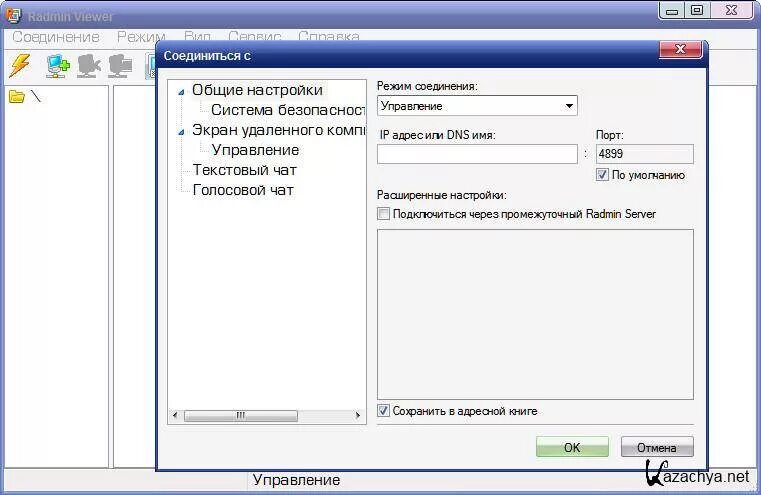The image size is (761, 495).
Task: Click the first gray camera toolbar icon
Action: click(x=89, y=66)
